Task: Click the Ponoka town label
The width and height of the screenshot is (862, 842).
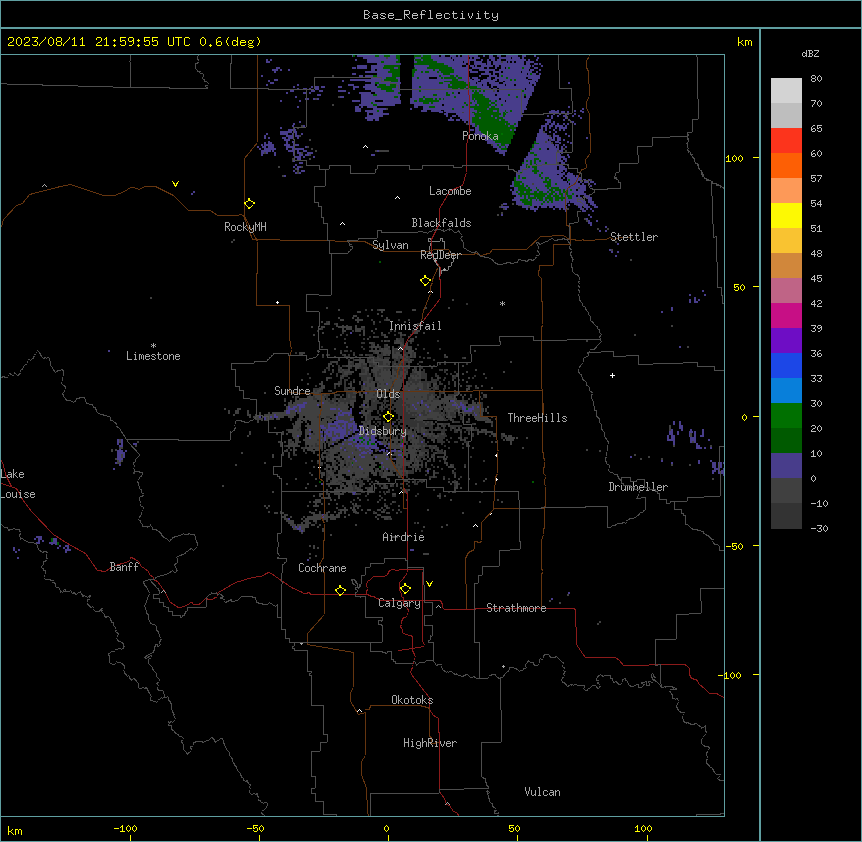Action: 480,136
